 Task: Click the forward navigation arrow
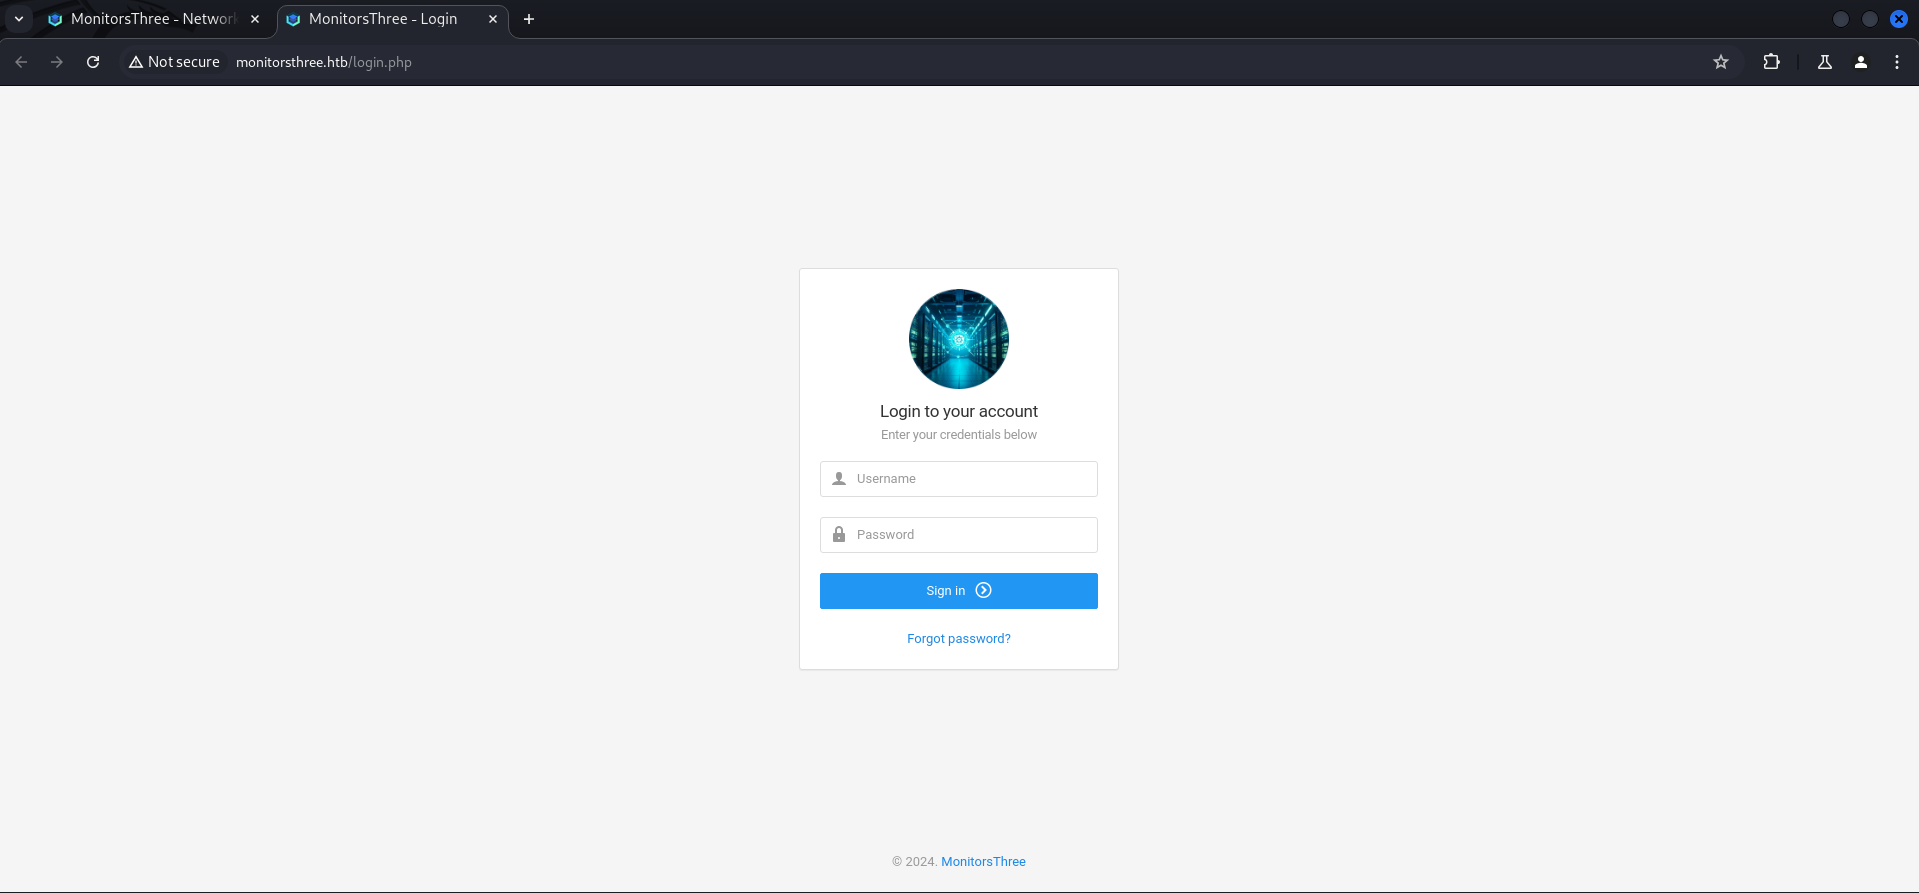pos(57,62)
